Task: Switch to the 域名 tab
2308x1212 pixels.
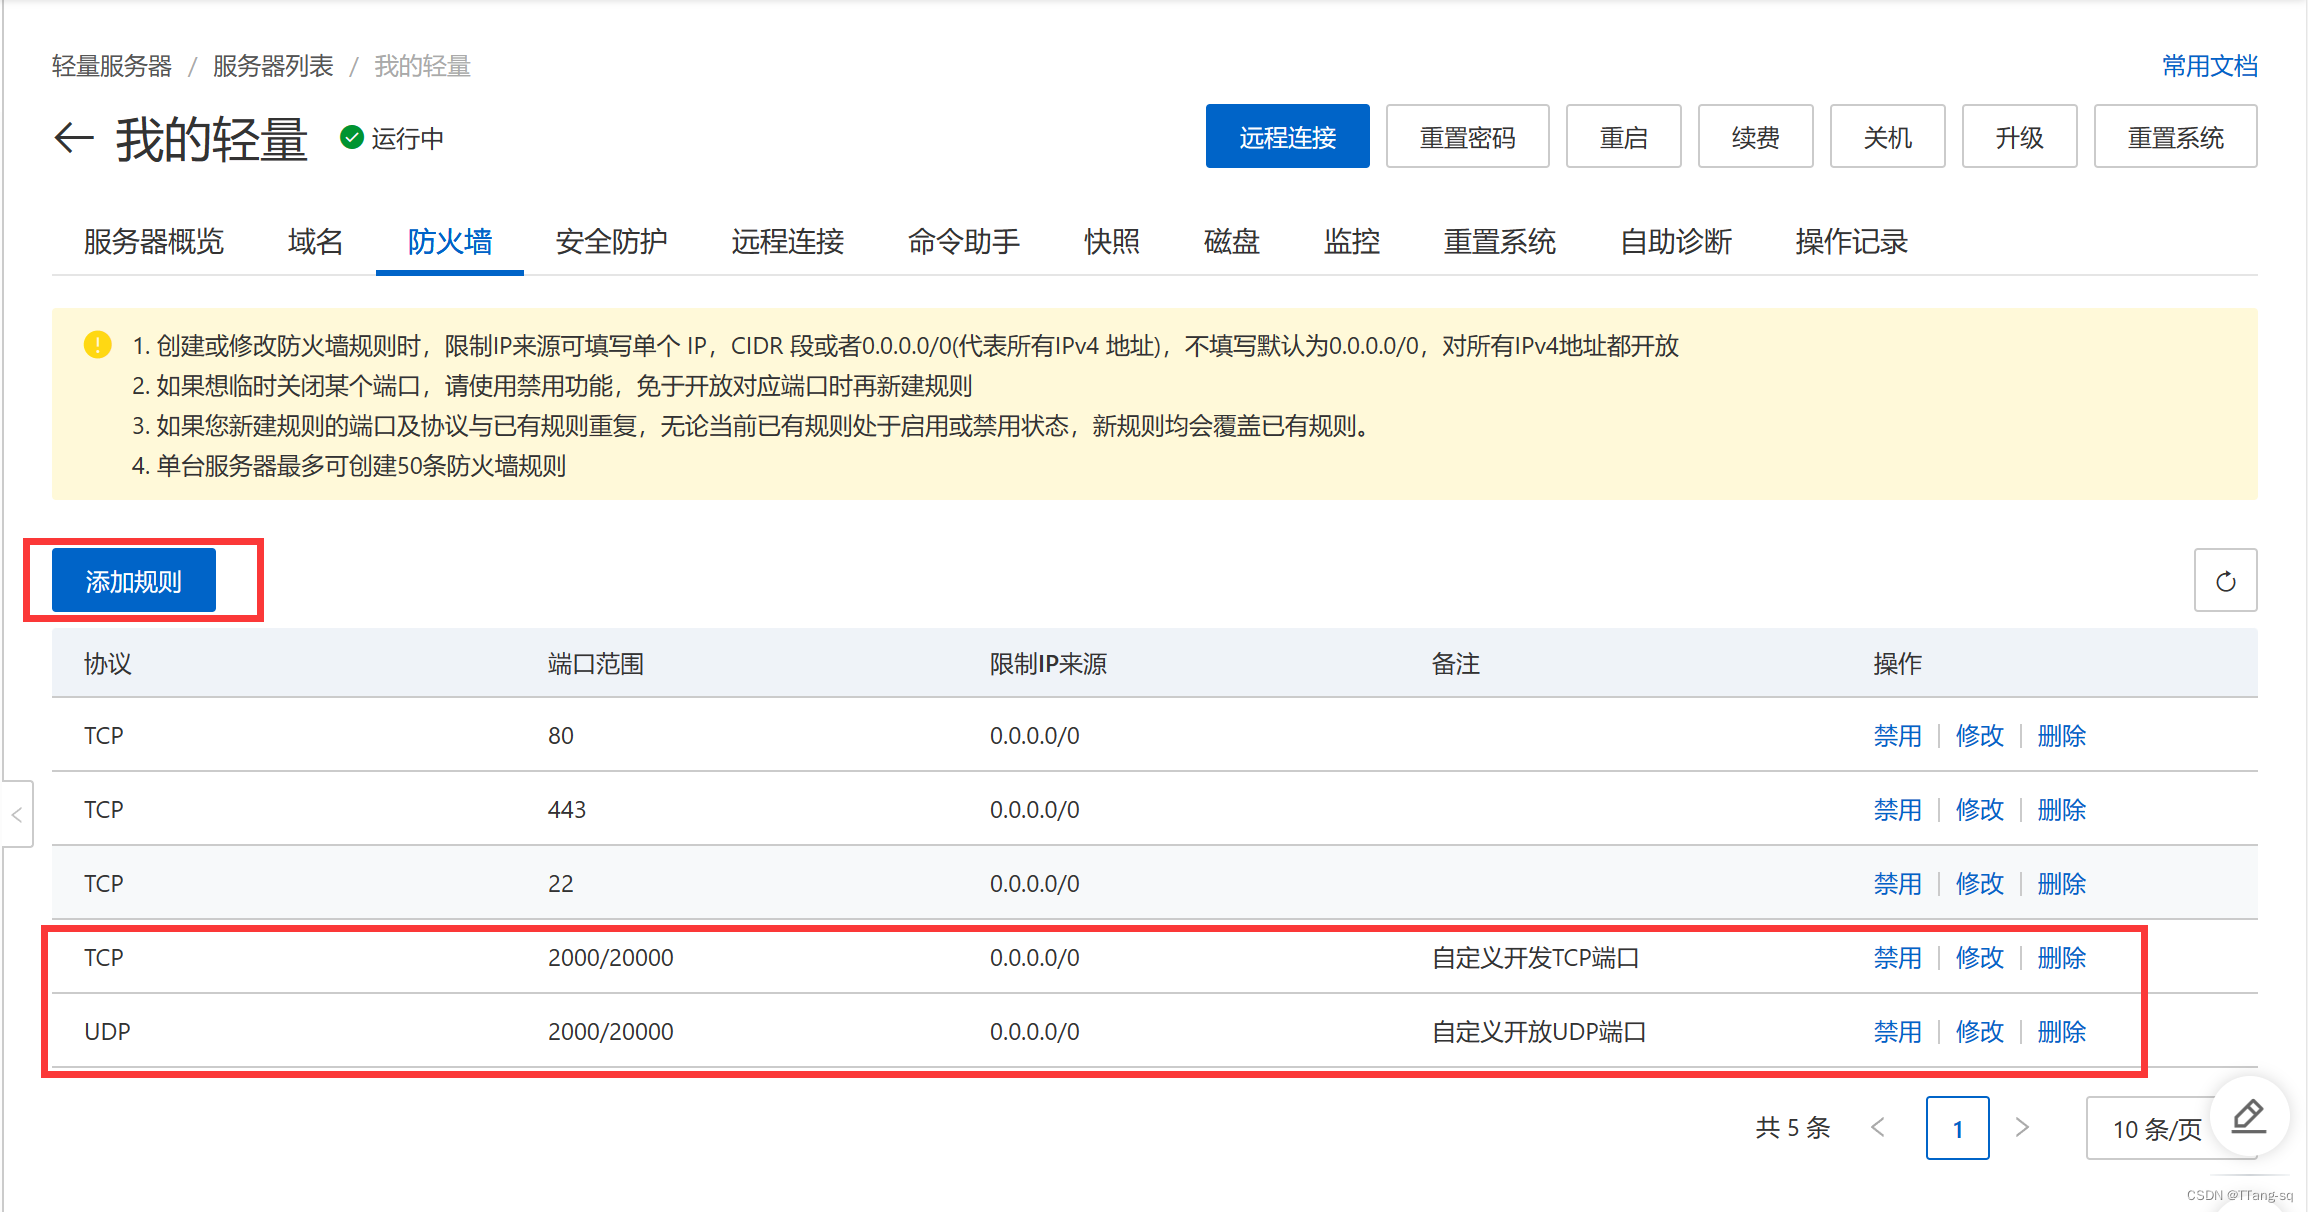Action: (x=314, y=242)
